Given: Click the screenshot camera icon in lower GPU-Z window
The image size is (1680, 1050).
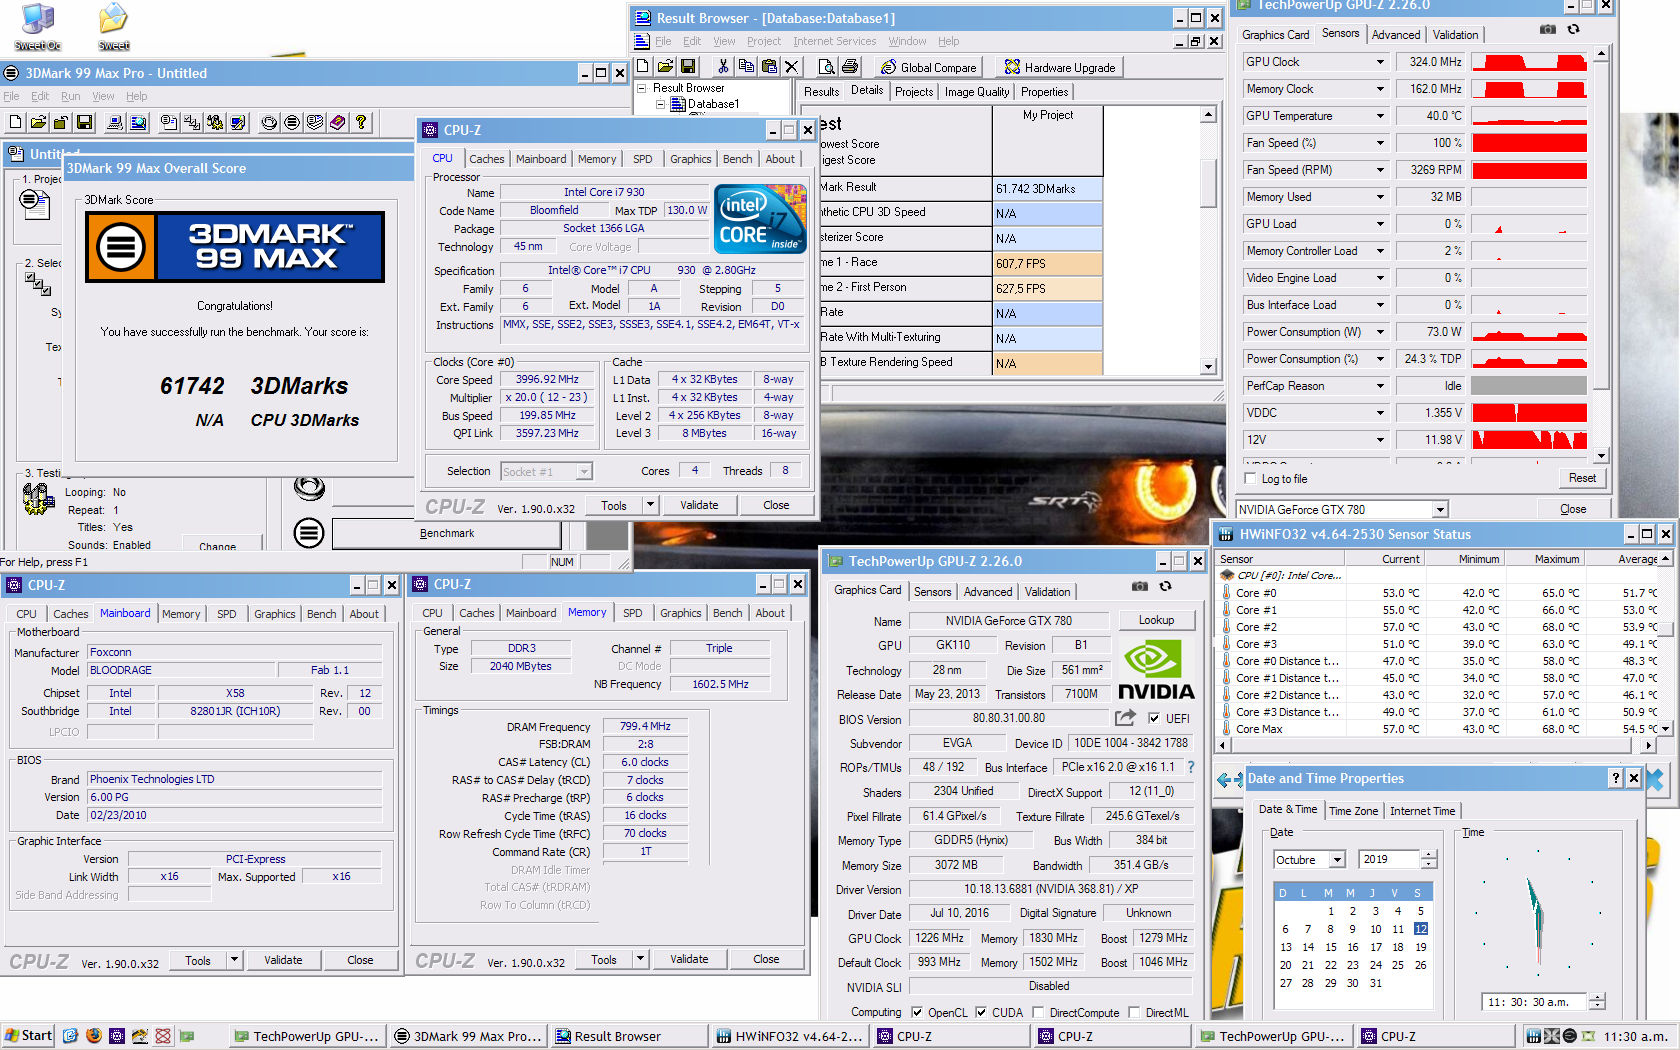Looking at the screenshot, I should tap(1139, 586).
